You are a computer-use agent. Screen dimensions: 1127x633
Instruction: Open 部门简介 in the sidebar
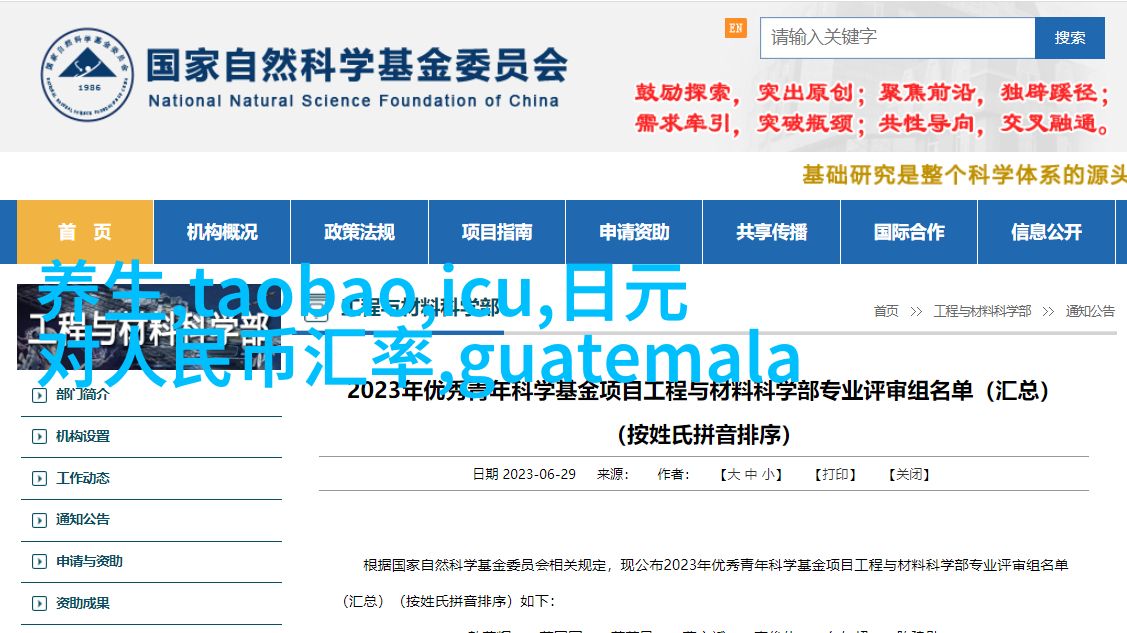(83, 394)
